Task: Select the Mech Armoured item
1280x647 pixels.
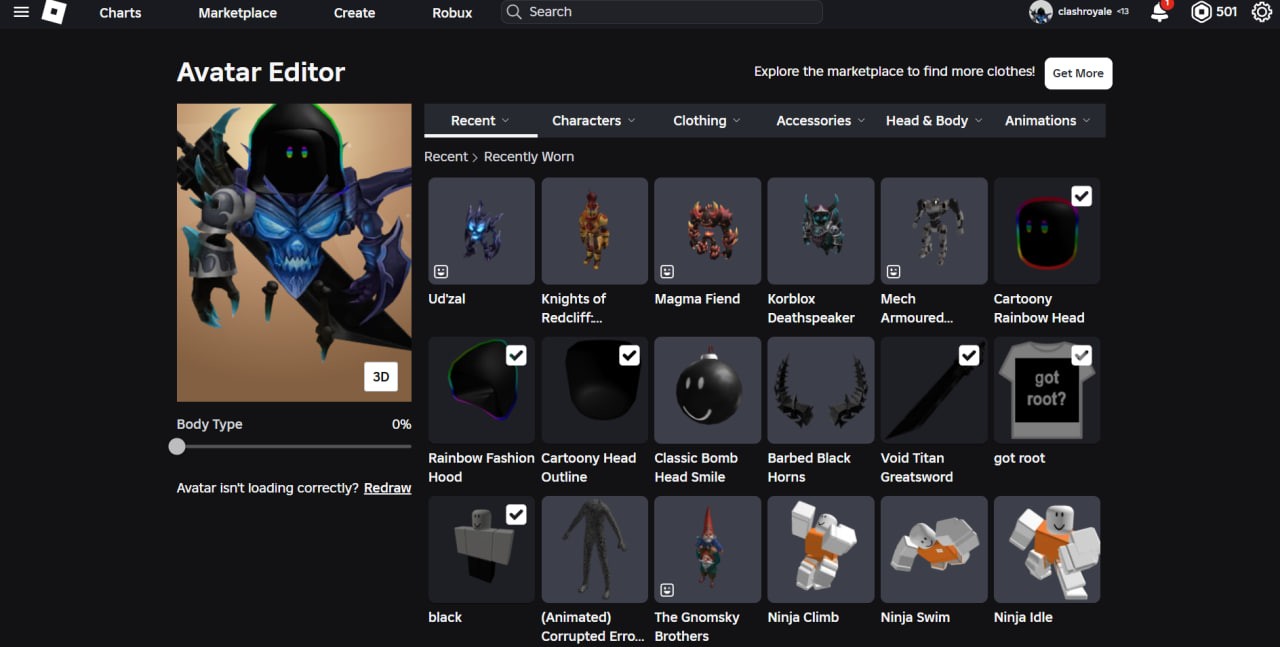Action: 933,231
